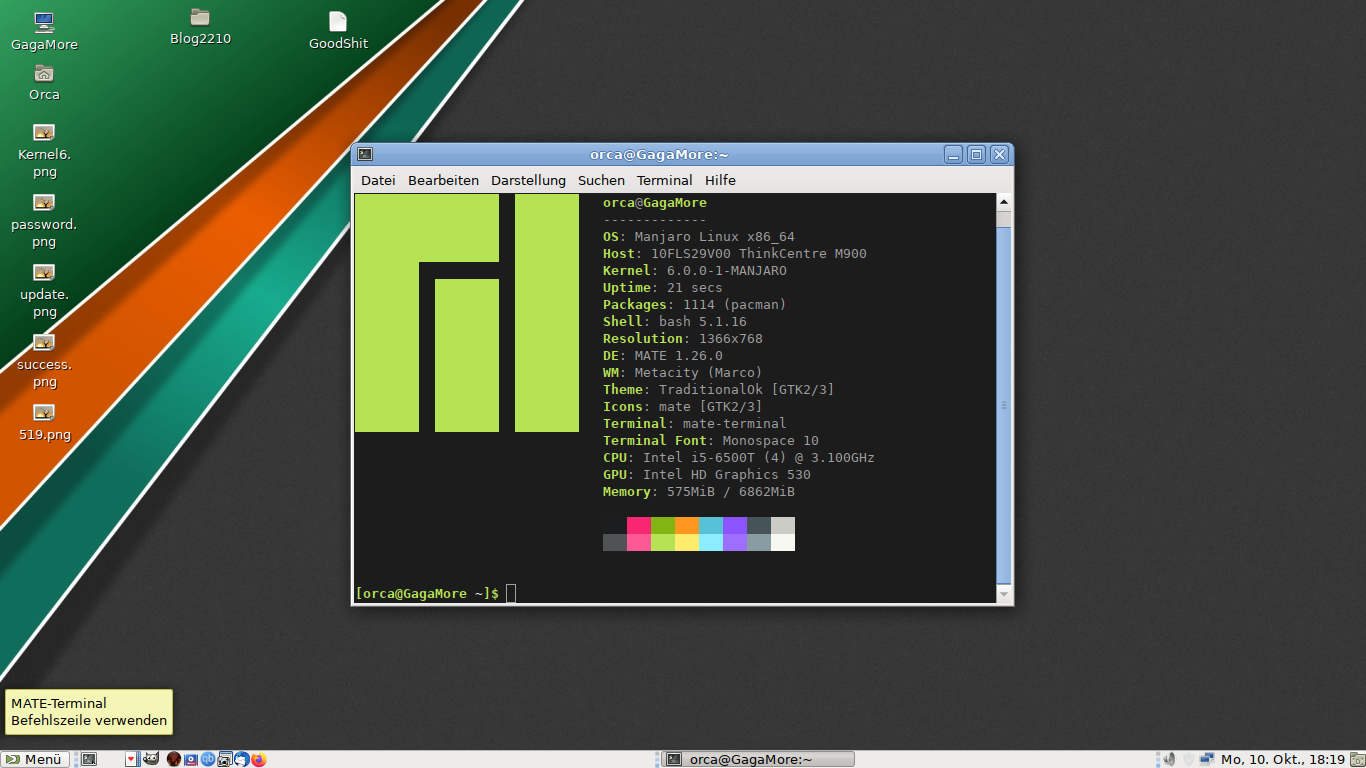The height and width of the screenshot is (768, 1366).
Task: Click the Manjaro ASCII logo in terminal
Action: [x=467, y=313]
